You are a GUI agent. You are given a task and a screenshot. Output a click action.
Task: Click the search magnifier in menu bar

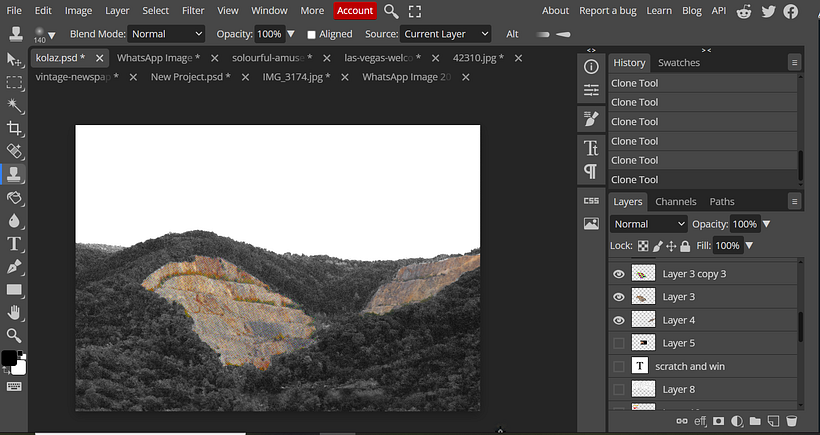point(391,11)
